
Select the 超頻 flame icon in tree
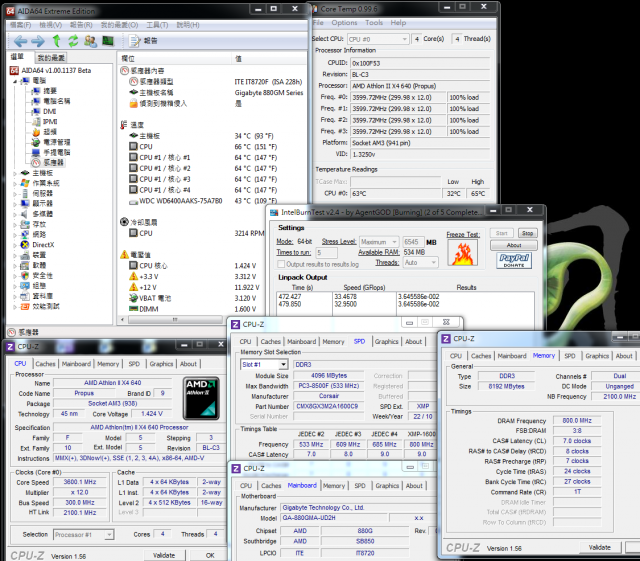pos(36,132)
